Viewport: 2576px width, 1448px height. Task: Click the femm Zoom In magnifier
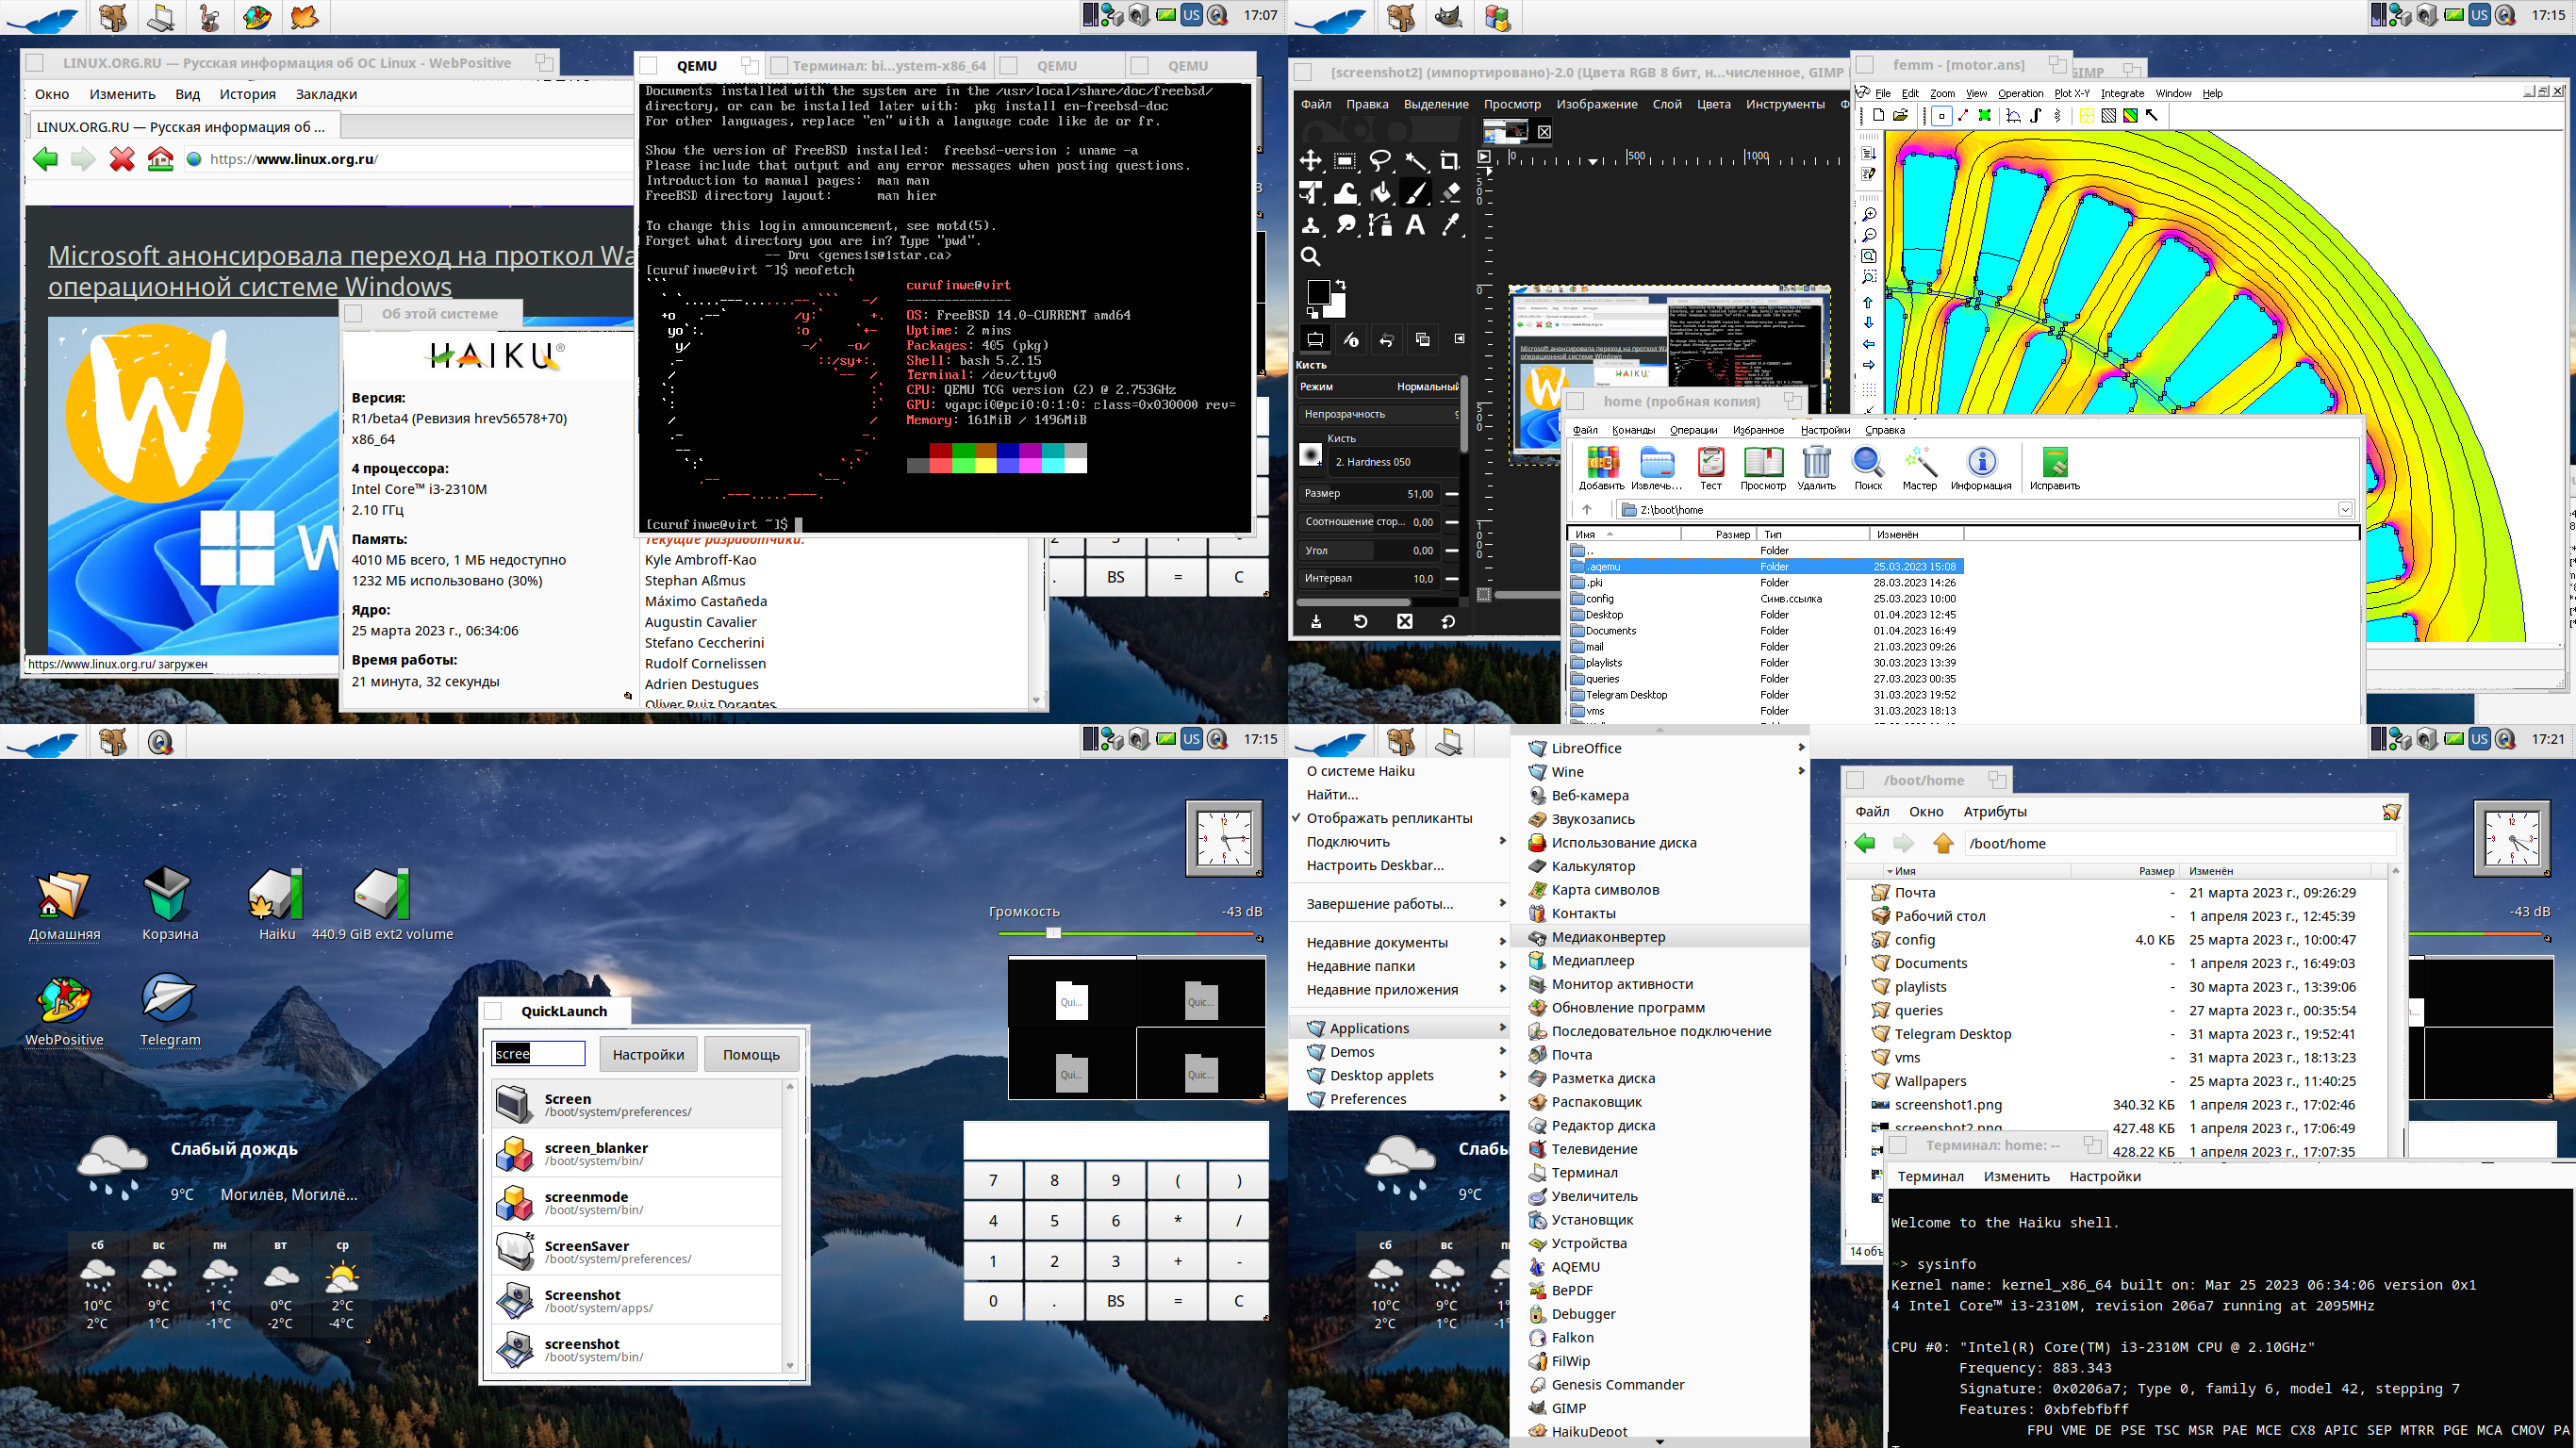pyautogui.click(x=1868, y=214)
